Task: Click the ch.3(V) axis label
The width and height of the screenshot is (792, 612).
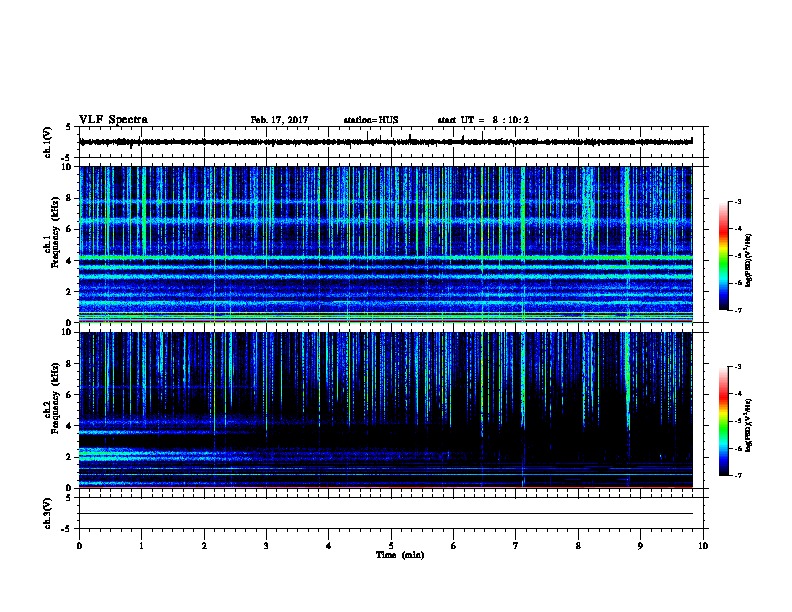Action: (x=48, y=513)
